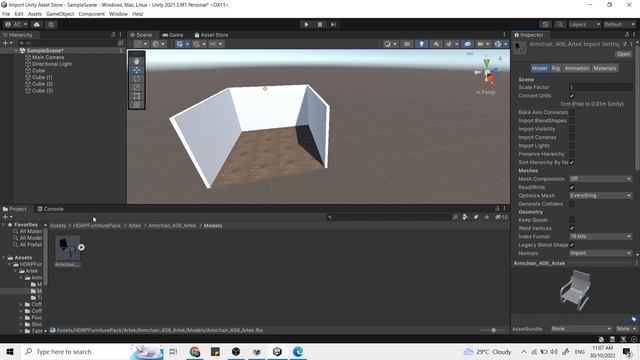Enable the Import Visibility checkbox
Screen dimensions: 640x360
pyautogui.click(x=572, y=129)
